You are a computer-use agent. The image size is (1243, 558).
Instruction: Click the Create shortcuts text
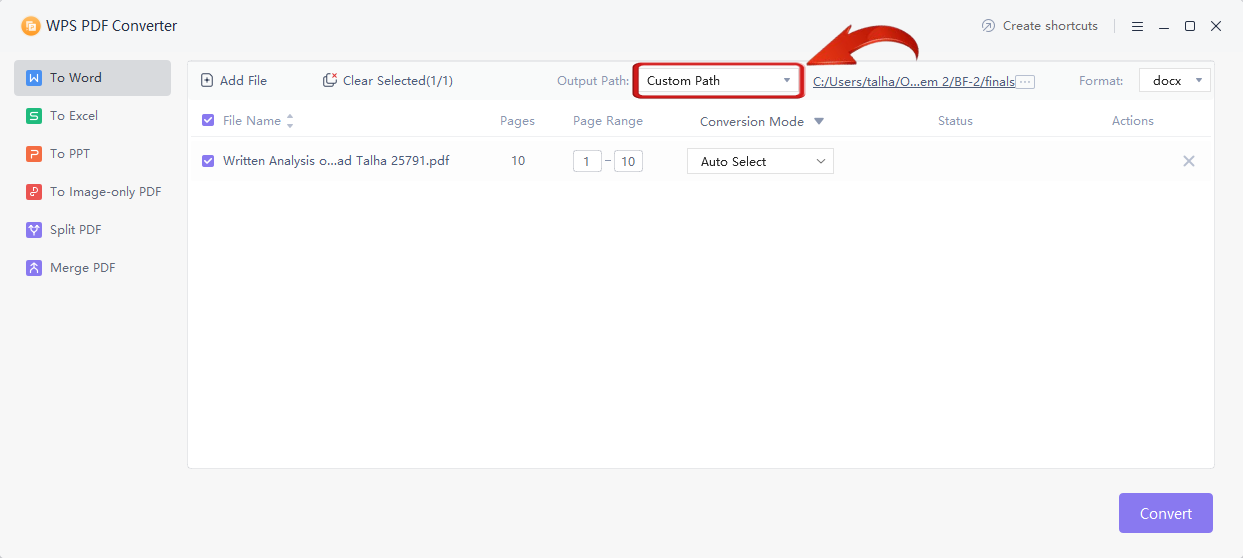(1050, 26)
